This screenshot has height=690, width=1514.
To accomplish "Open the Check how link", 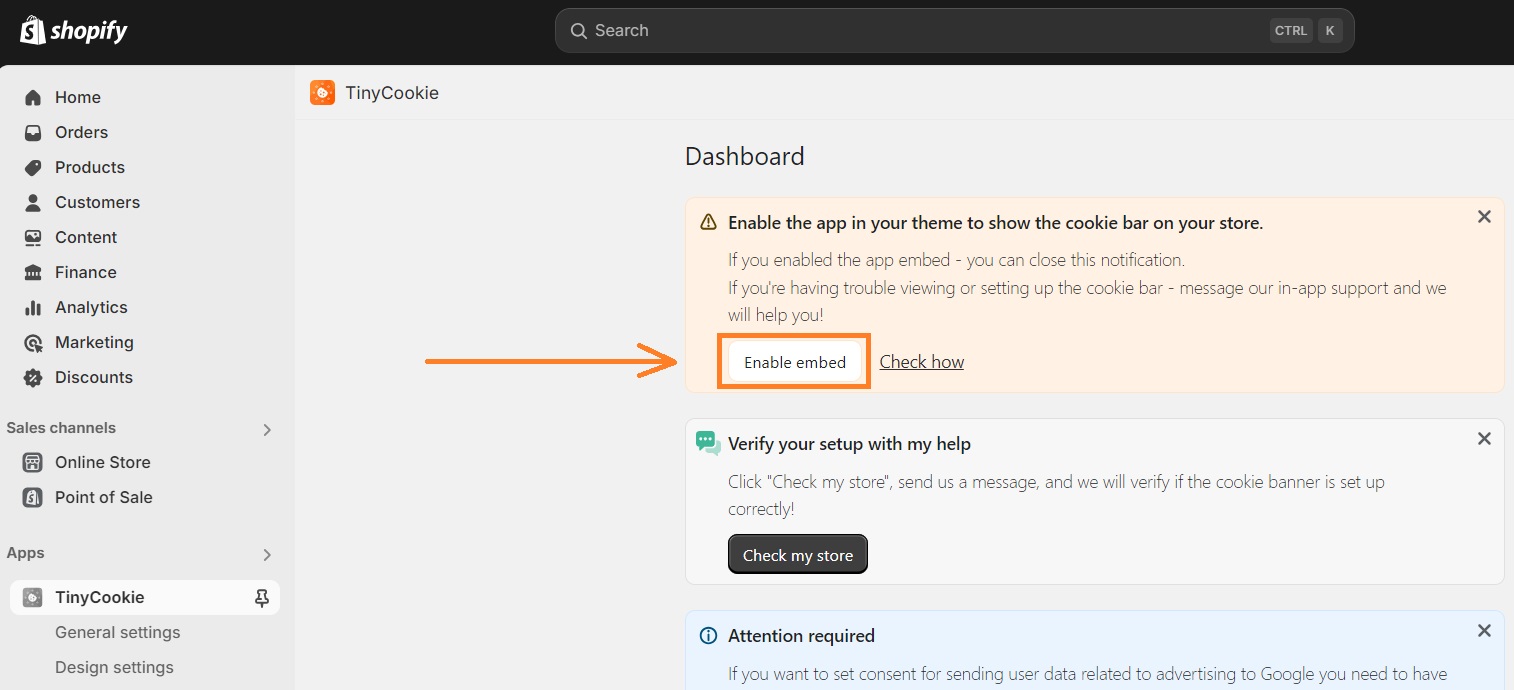I will click(x=921, y=361).
